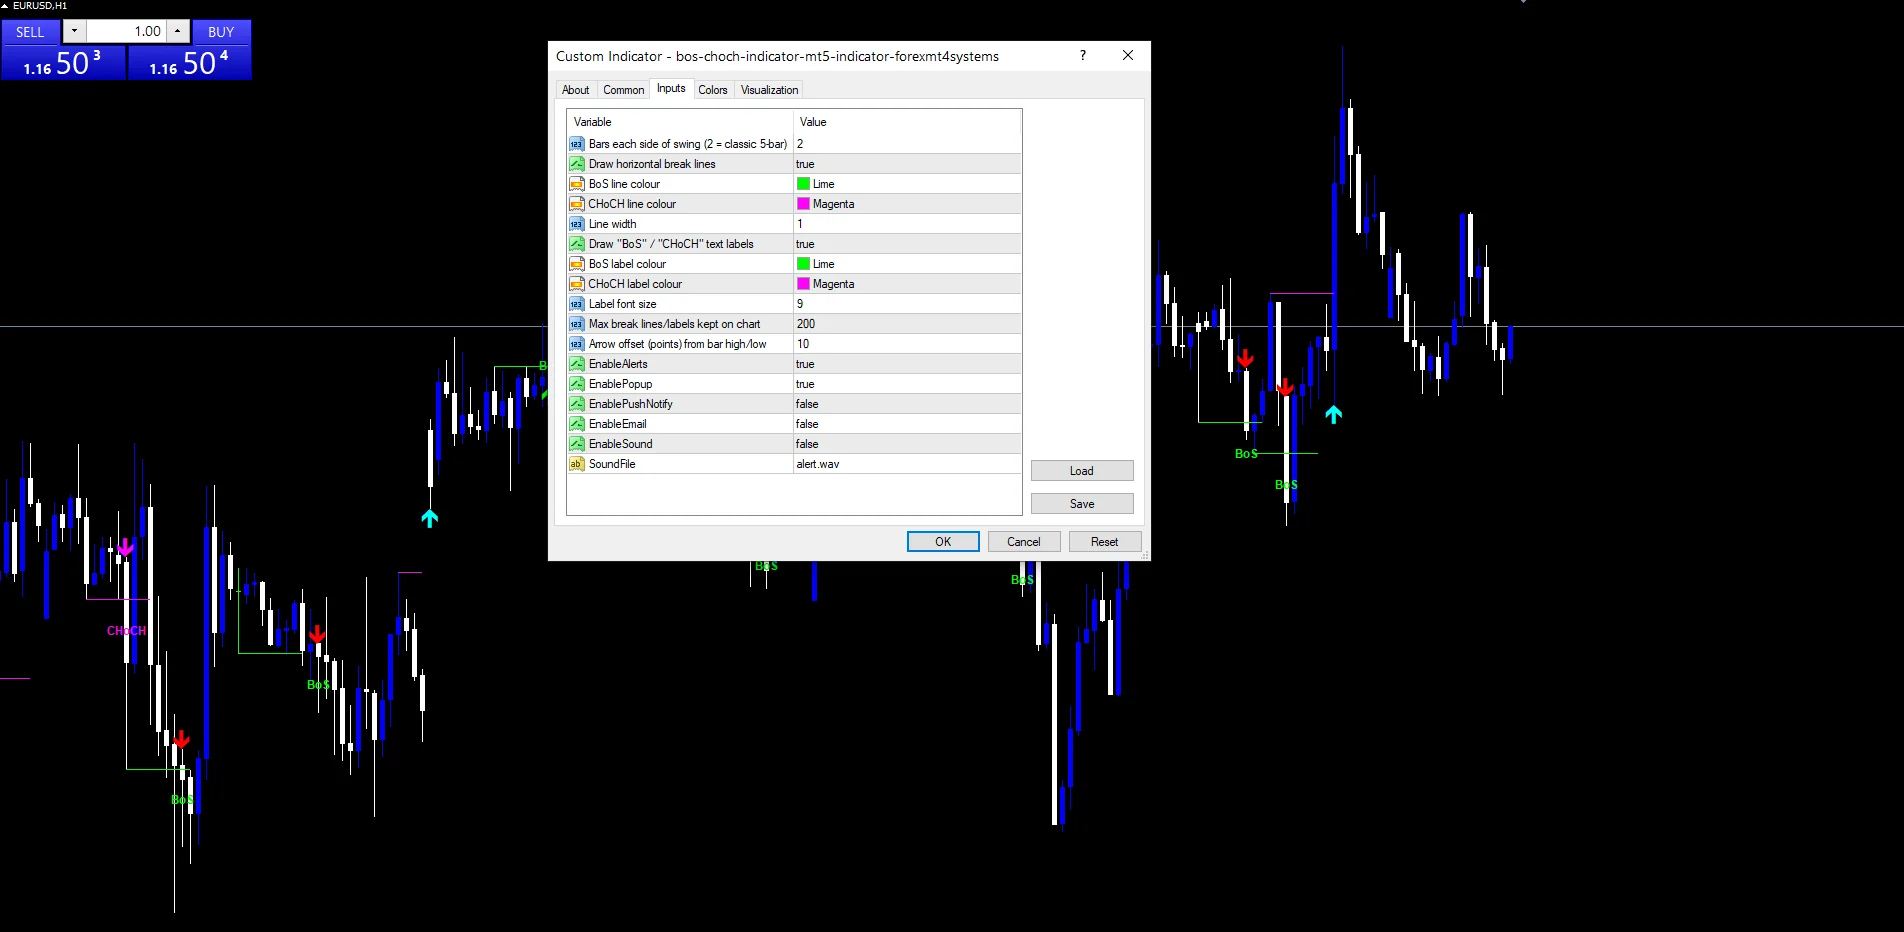Click the boolean icon beside EnableAlerts
1904x932 pixels.
coord(576,364)
